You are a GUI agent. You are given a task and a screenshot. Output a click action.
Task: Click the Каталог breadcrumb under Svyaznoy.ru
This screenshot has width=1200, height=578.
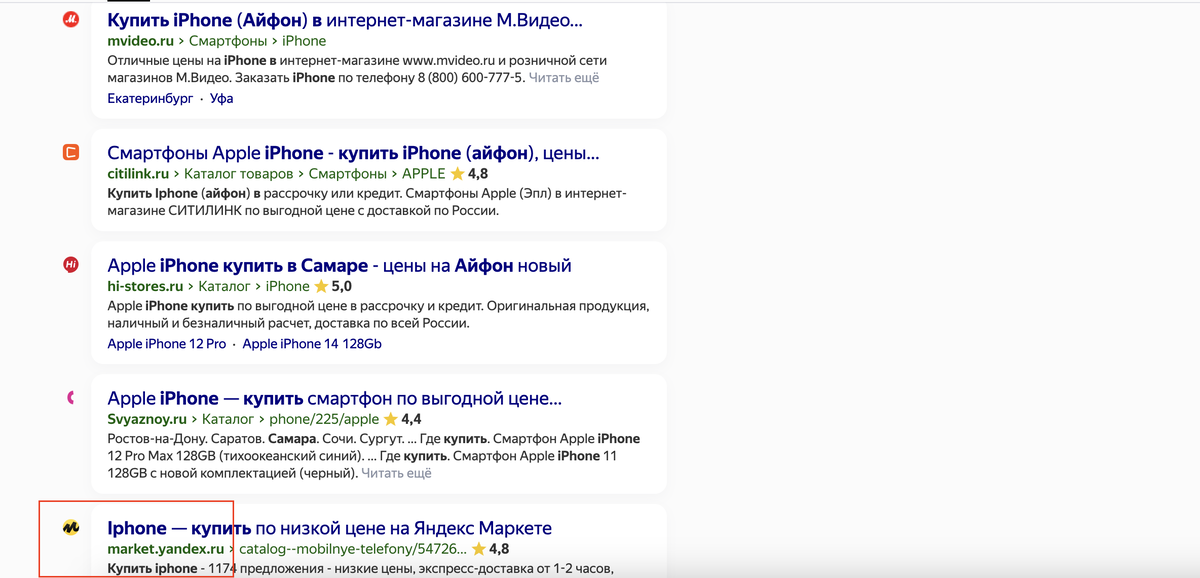click(x=228, y=419)
